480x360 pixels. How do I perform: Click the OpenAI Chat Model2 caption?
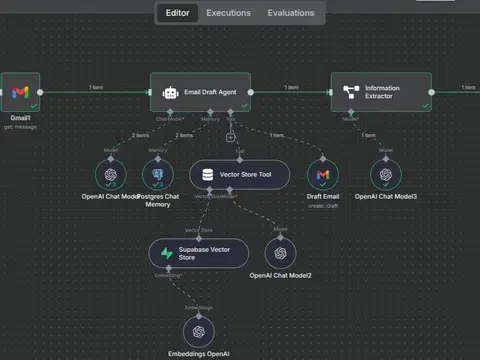click(280, 276)
